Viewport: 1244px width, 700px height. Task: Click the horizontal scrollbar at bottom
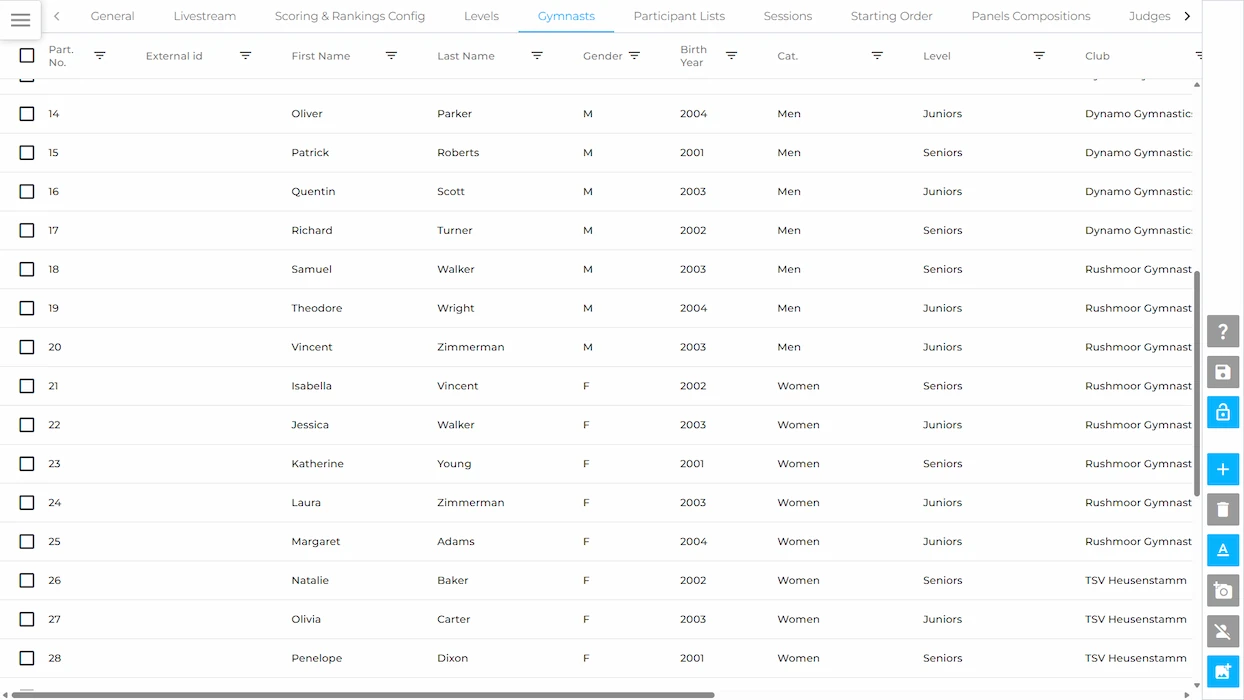click(360, 695)
